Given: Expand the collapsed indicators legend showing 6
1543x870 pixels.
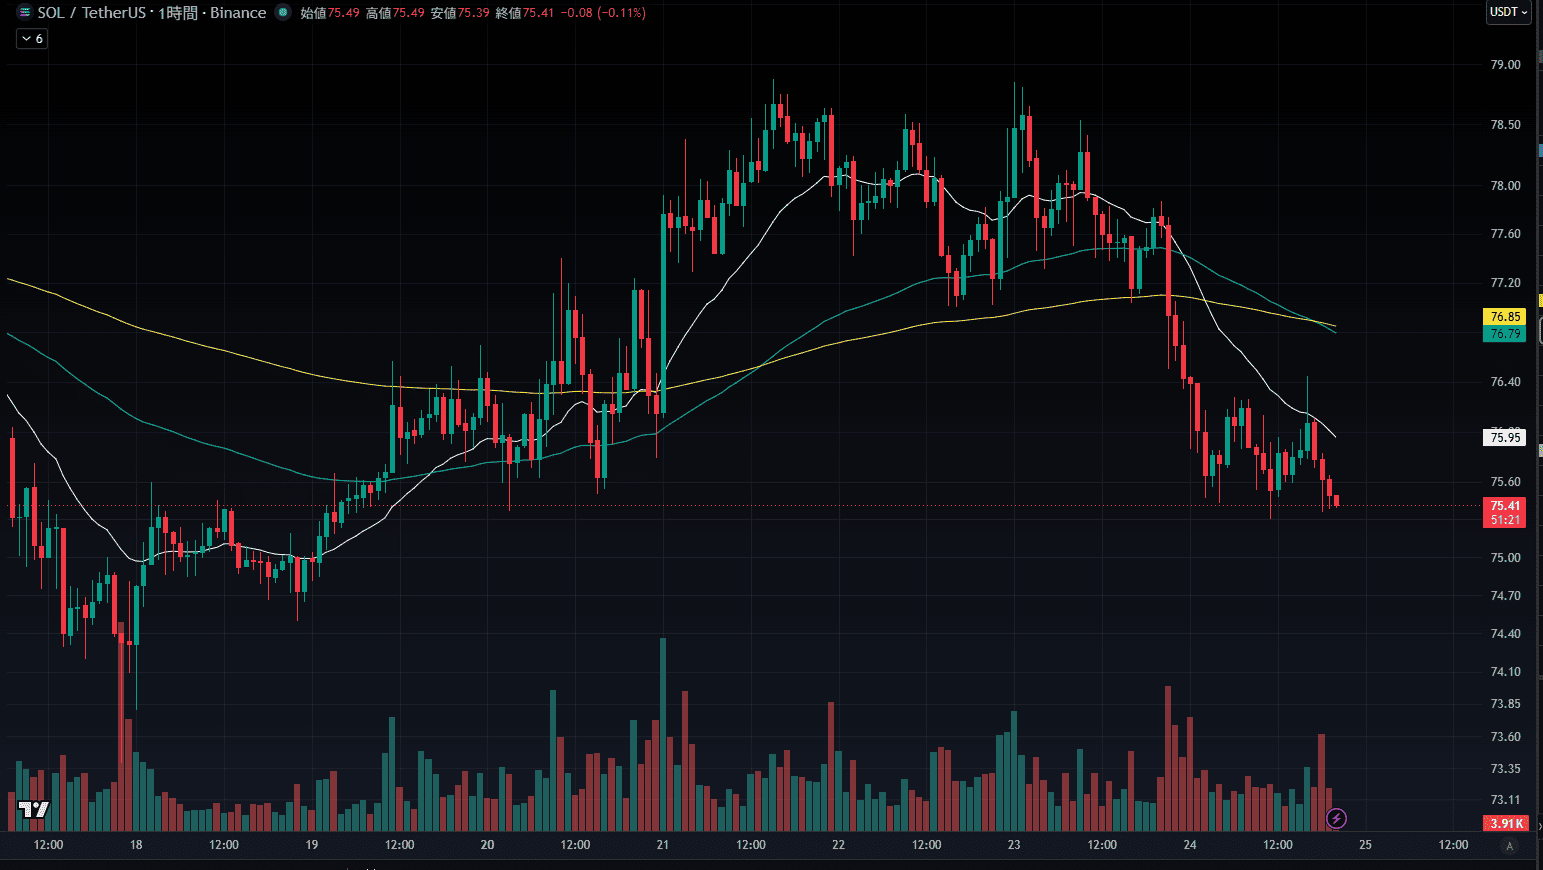Looking at the screenshot, I should click(x=32, y=39).
